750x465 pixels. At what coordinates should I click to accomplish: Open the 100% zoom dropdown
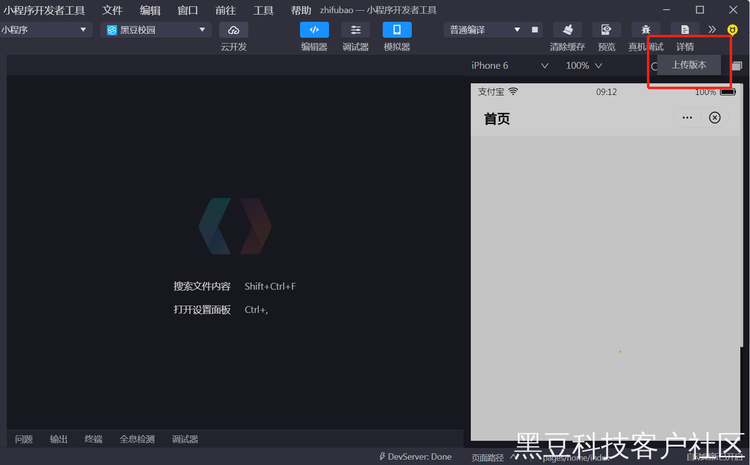click(584, 66)
